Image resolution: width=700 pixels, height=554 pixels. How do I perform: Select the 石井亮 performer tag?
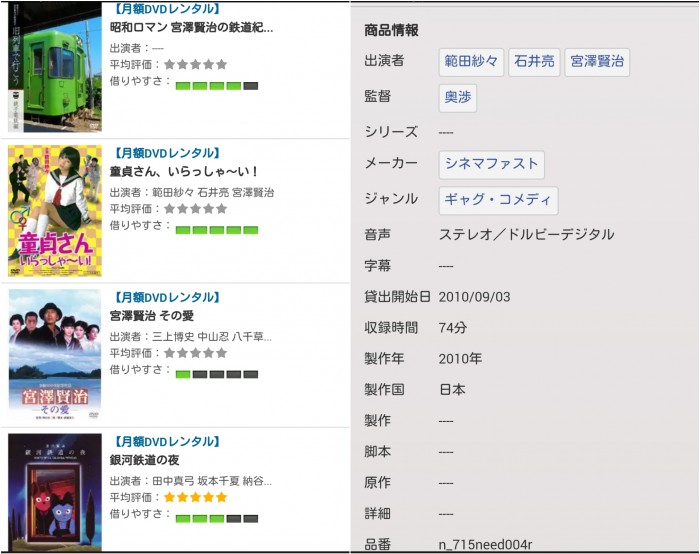(x=534, y=62)
